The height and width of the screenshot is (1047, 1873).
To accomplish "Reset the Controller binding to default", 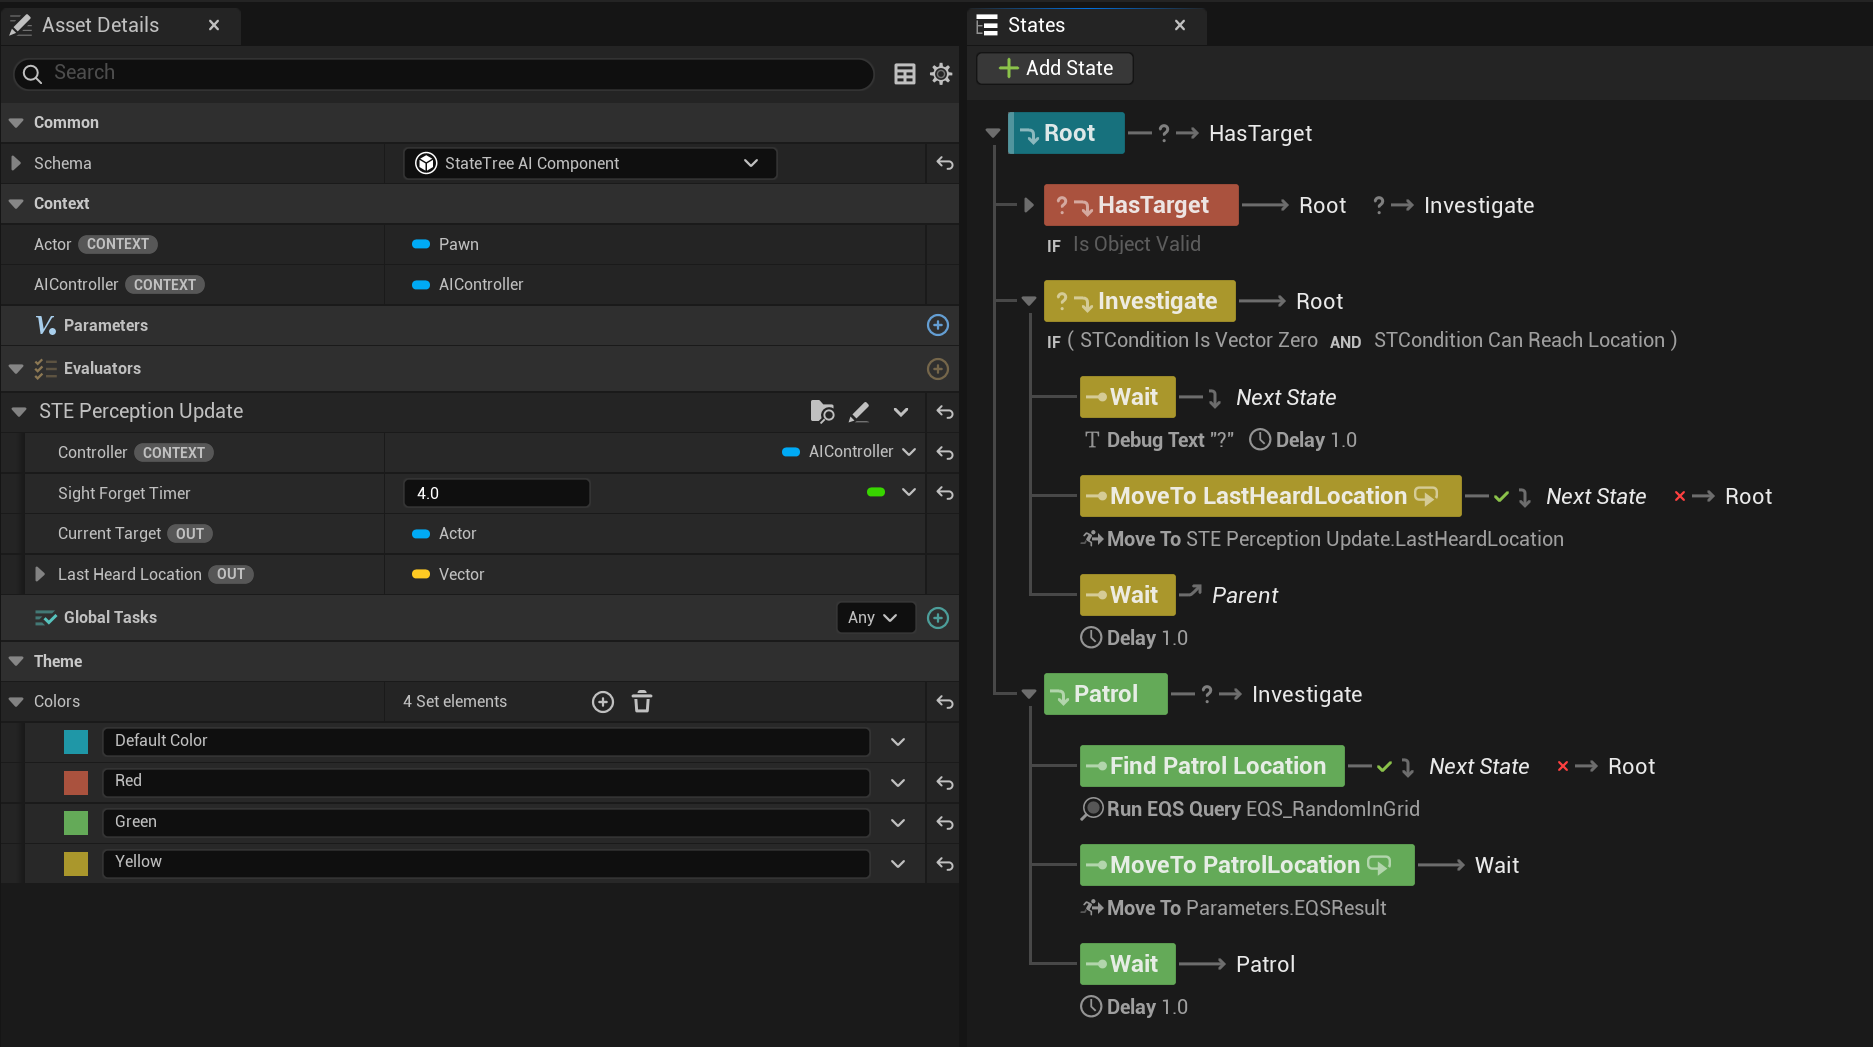I will 945,453.
